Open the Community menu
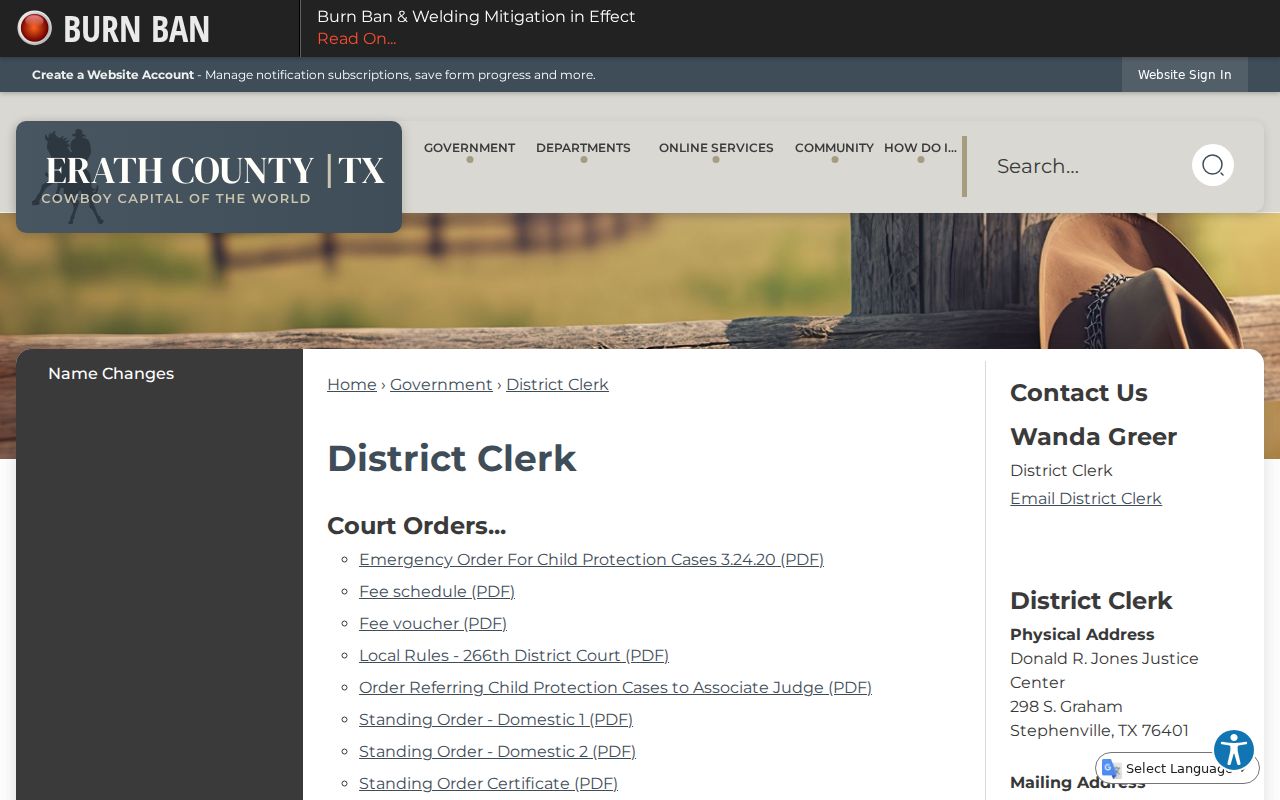 coord(834,148)
